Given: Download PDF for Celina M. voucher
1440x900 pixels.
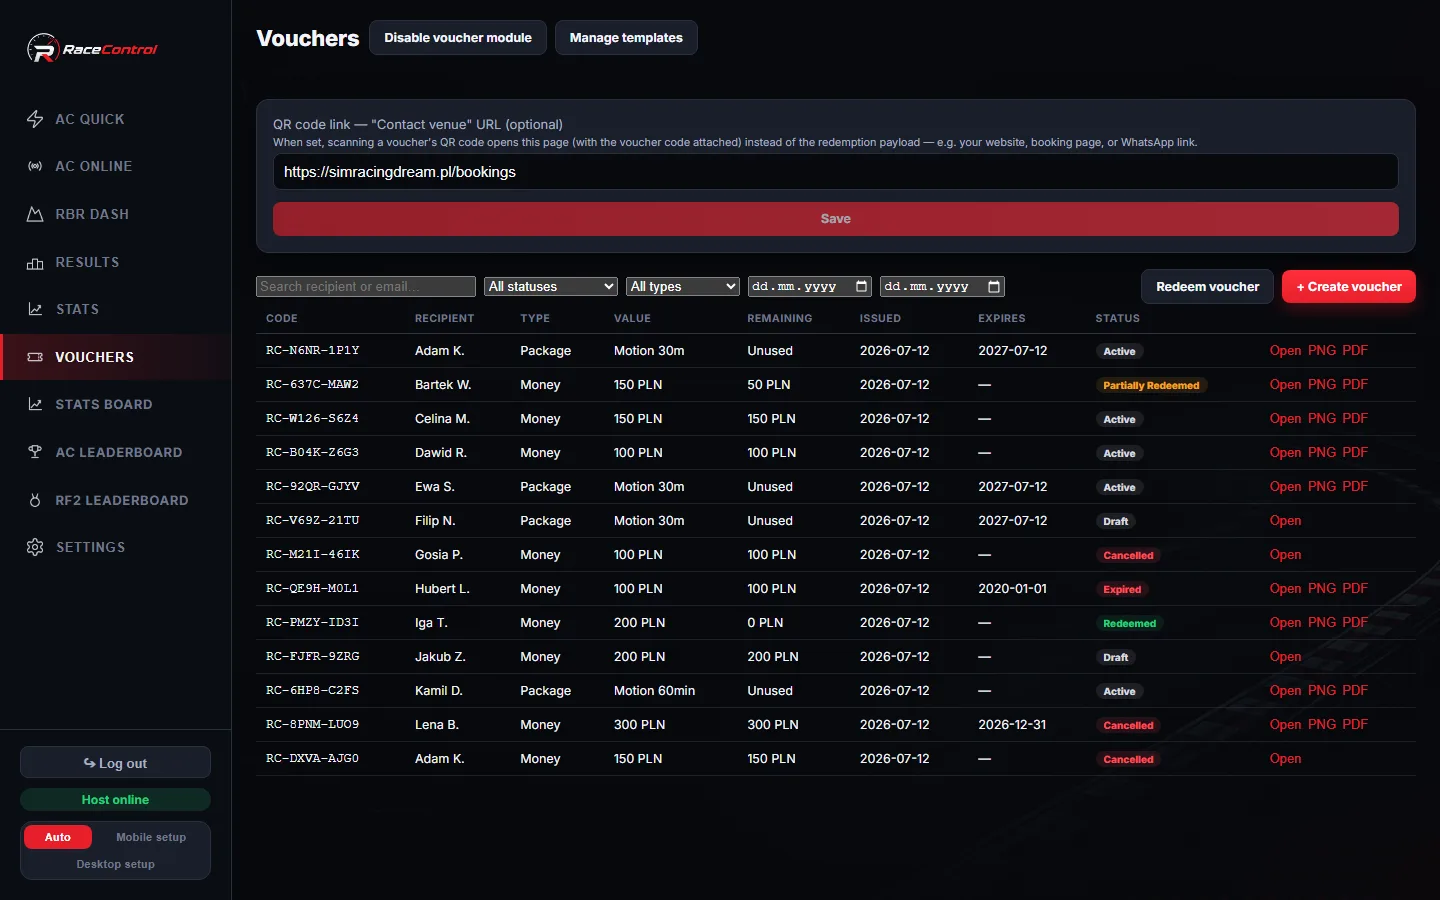Looking at the screenshot, I should click(1355, 418).
